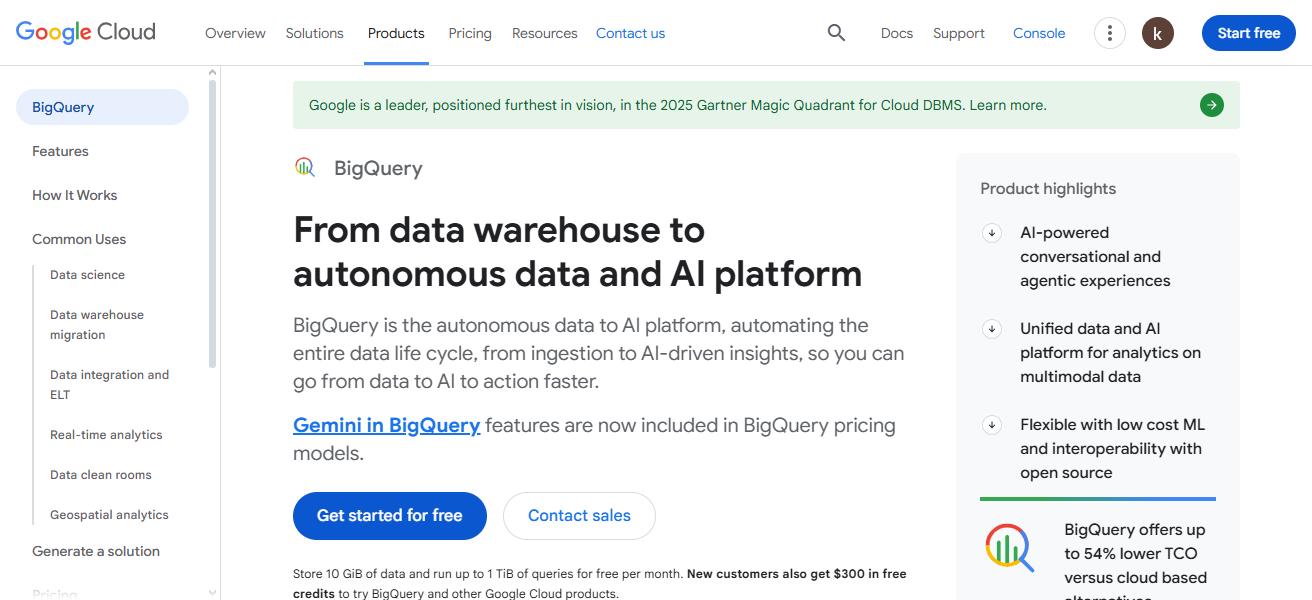Screen dimensions: 1312x600
Task: Open the Solutions navigation menu
Action: [x=314, y=32]
